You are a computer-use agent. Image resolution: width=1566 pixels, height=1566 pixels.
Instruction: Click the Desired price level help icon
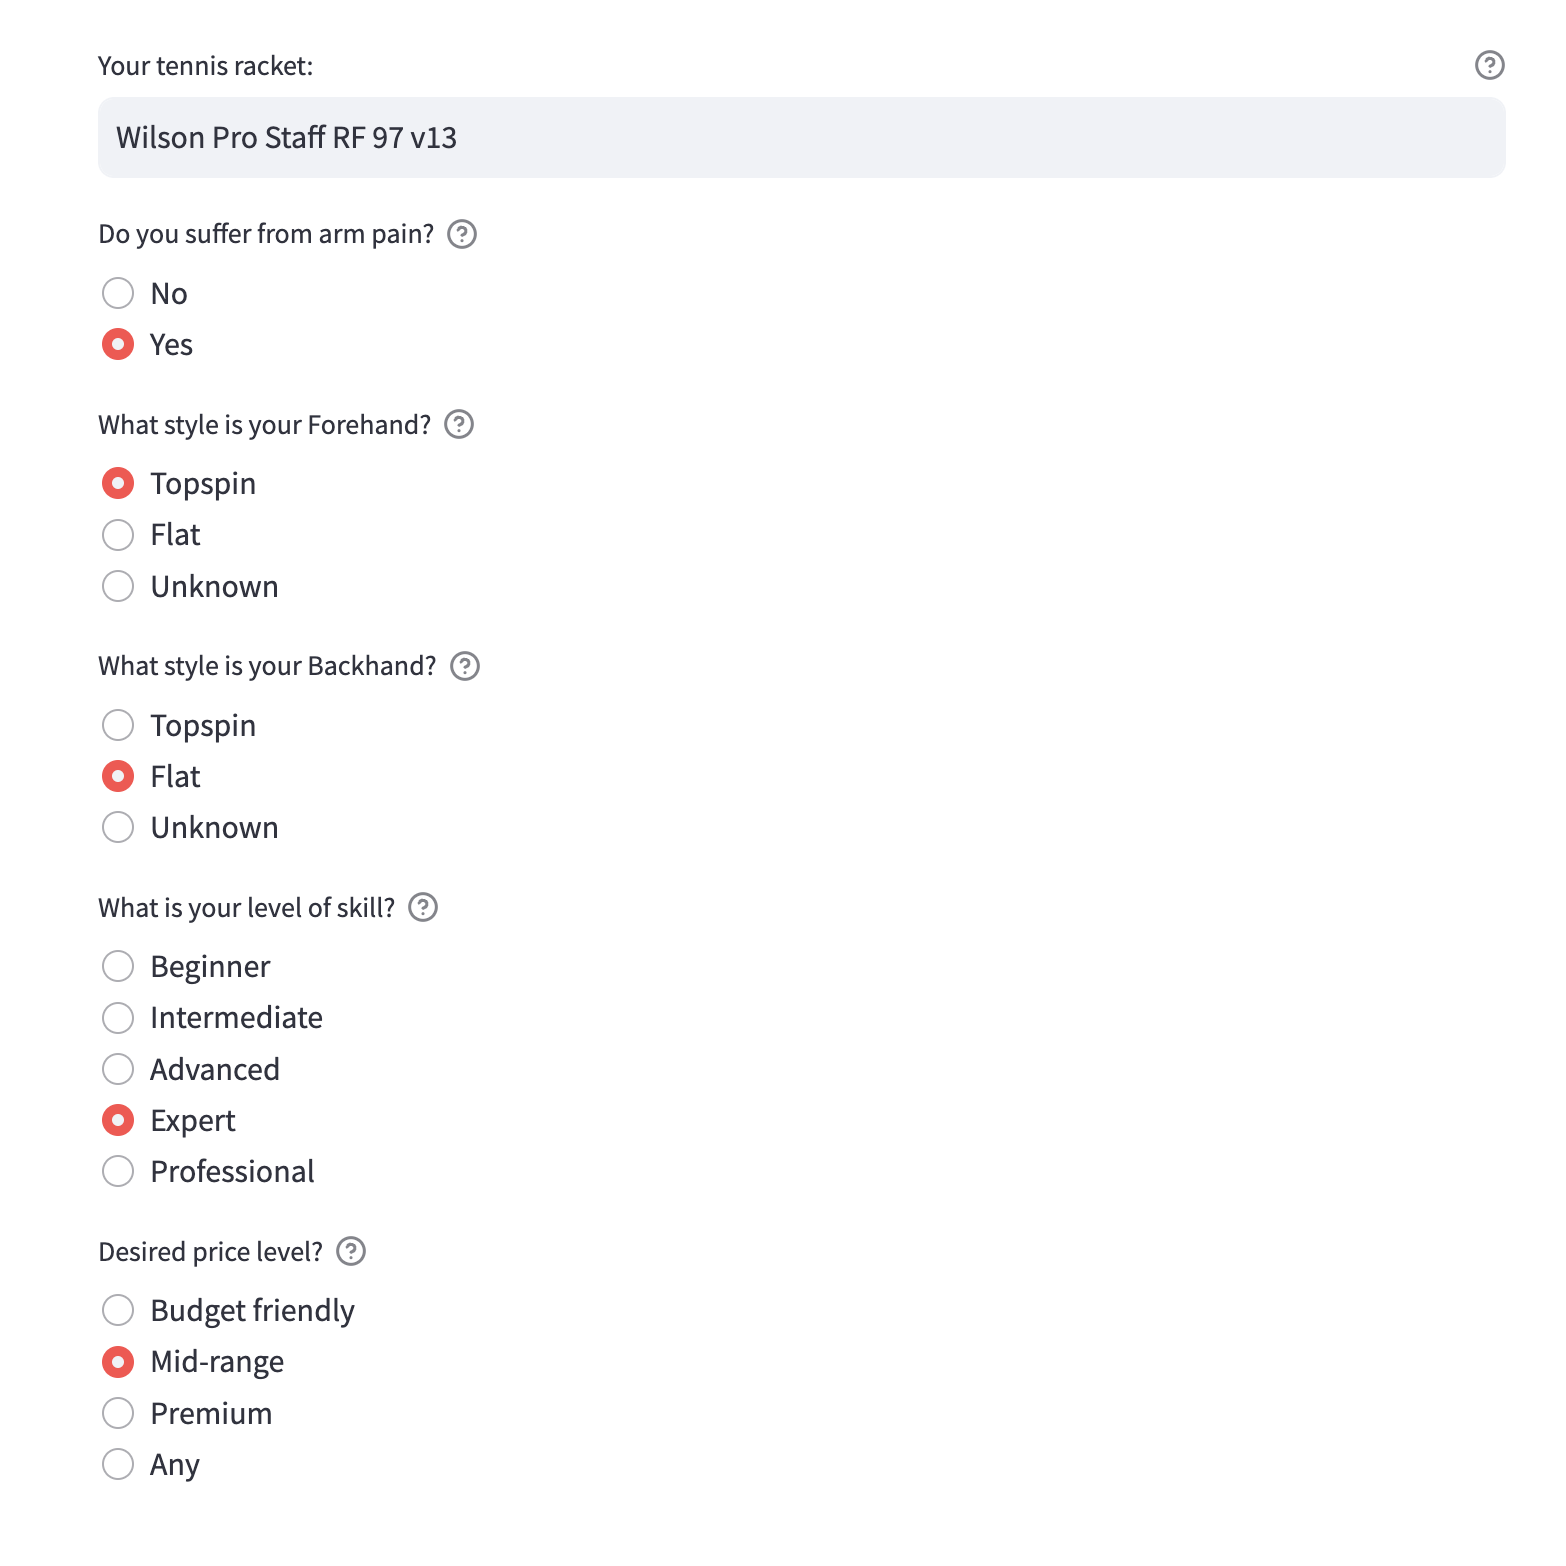click(350, 1251)
